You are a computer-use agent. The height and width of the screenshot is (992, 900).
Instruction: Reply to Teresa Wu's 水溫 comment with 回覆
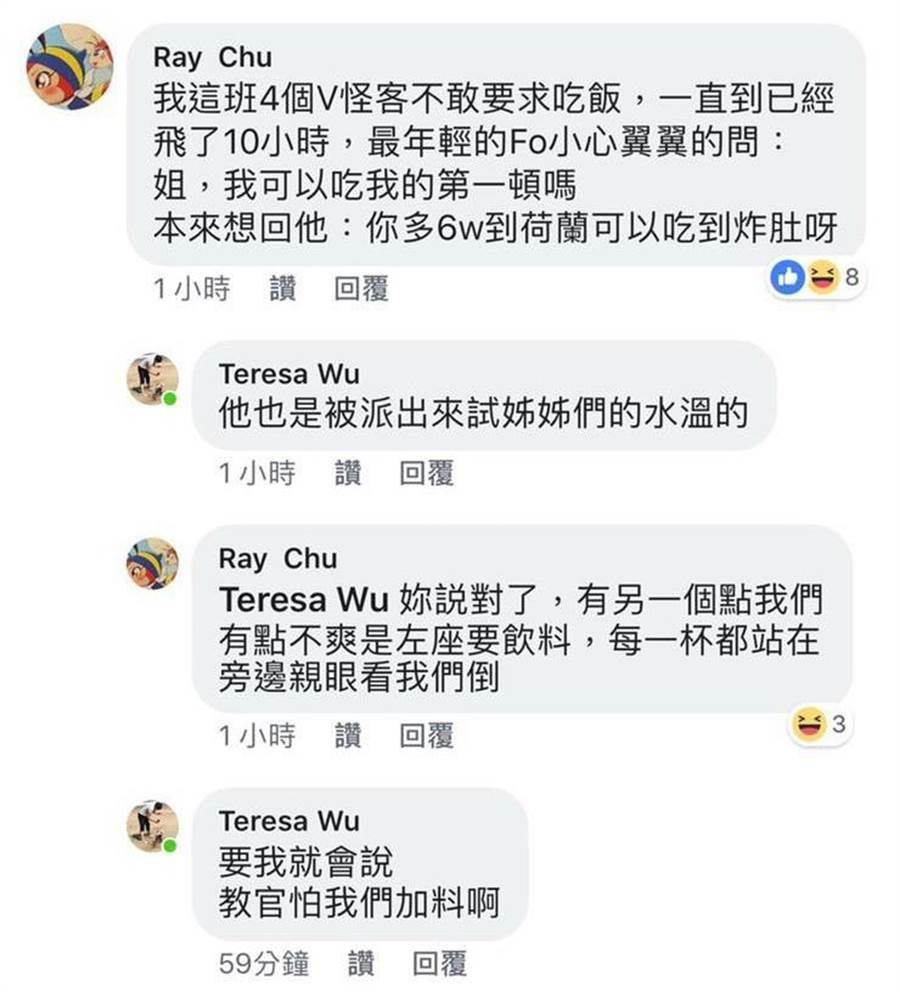tap(426, 473)
